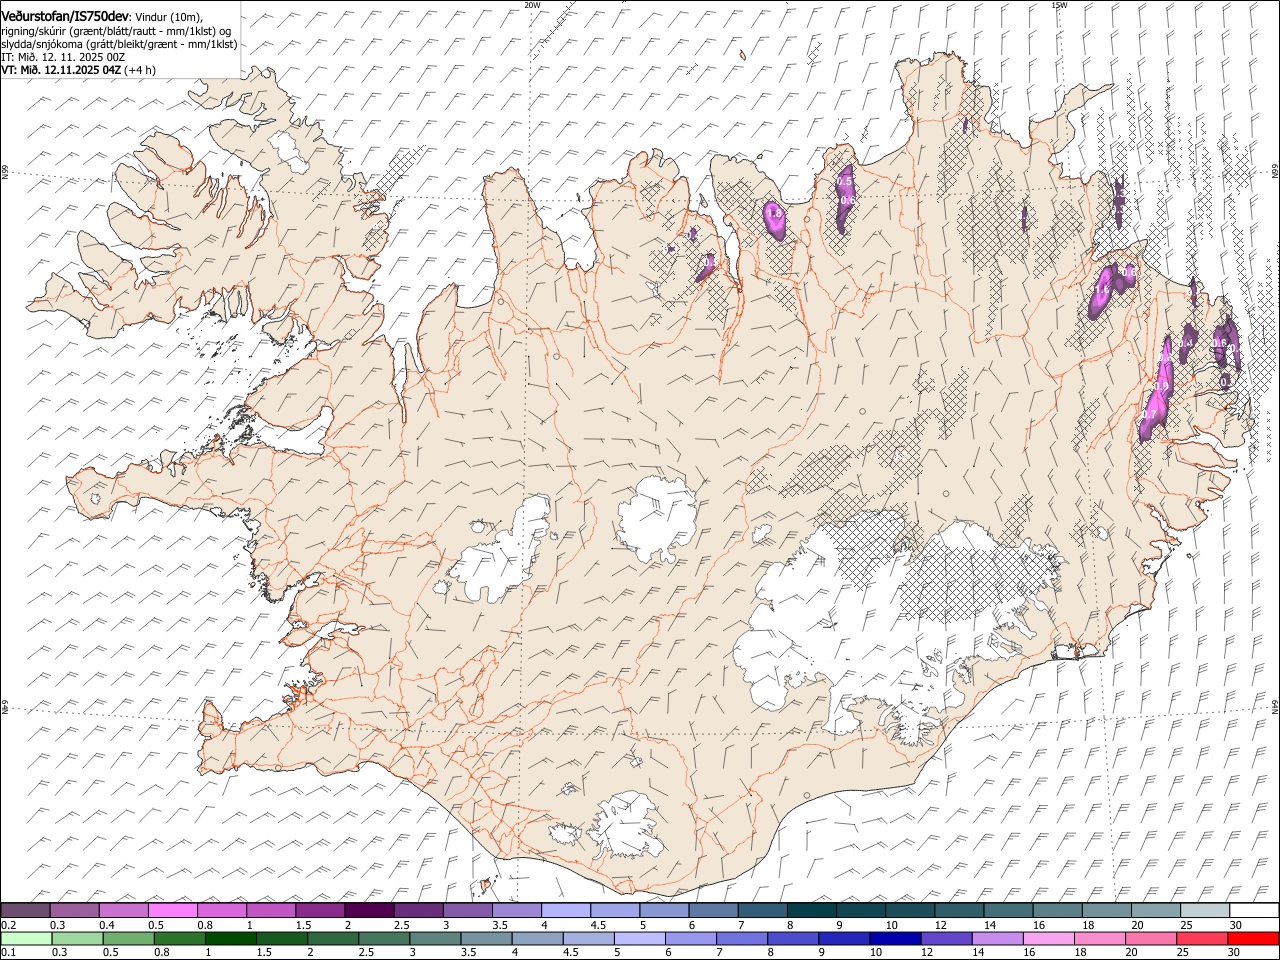Click the deep blue swatch labeled 10 in the bottom legend row

tap(894, 939)
